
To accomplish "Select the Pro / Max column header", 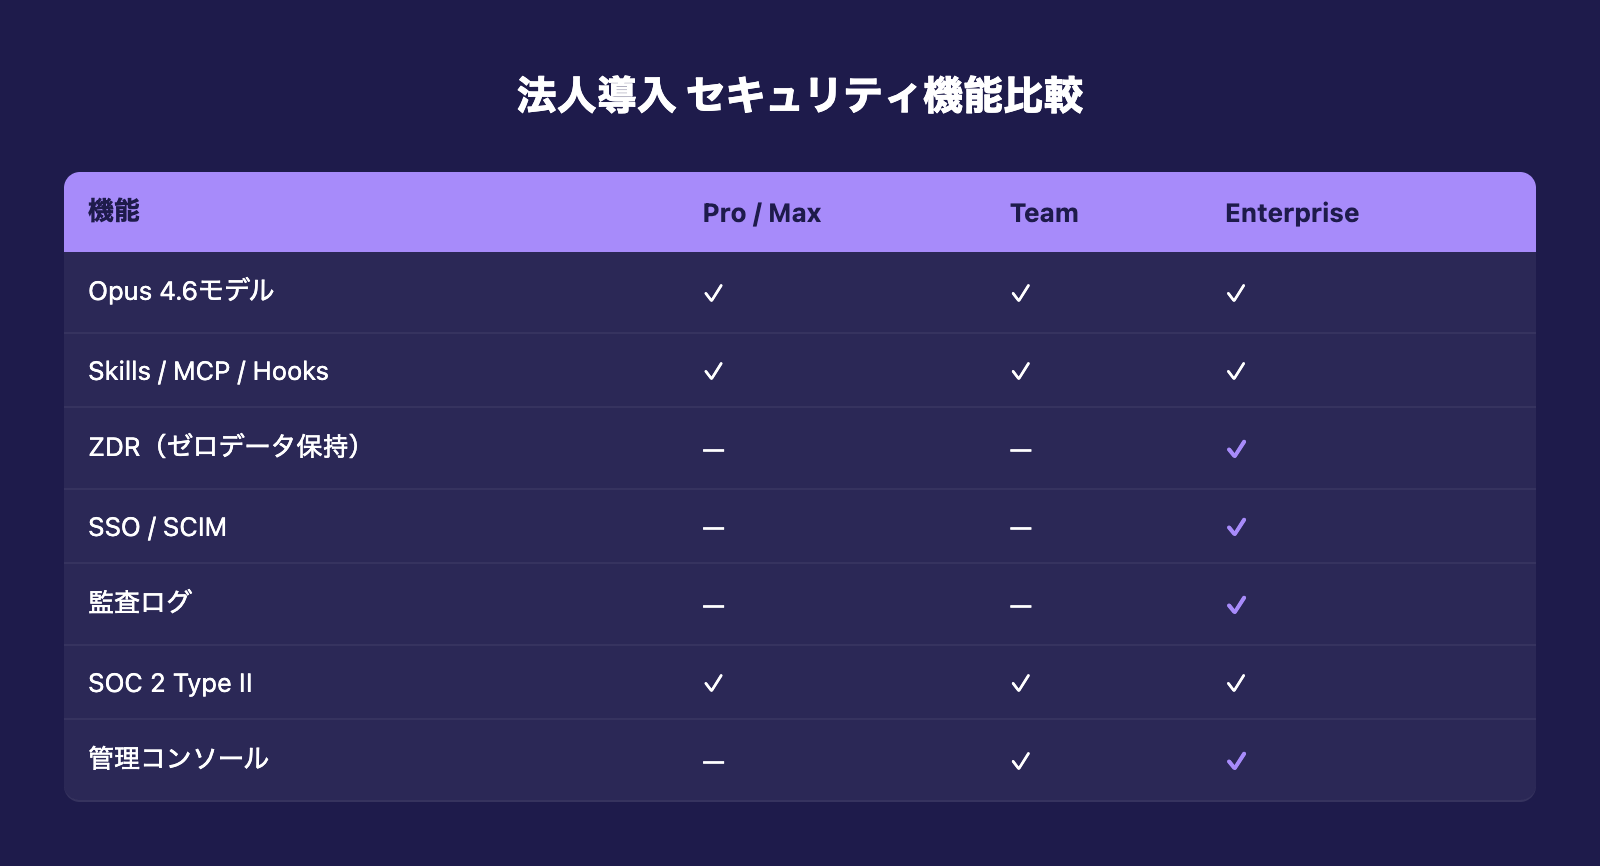I will pos(761,213).
